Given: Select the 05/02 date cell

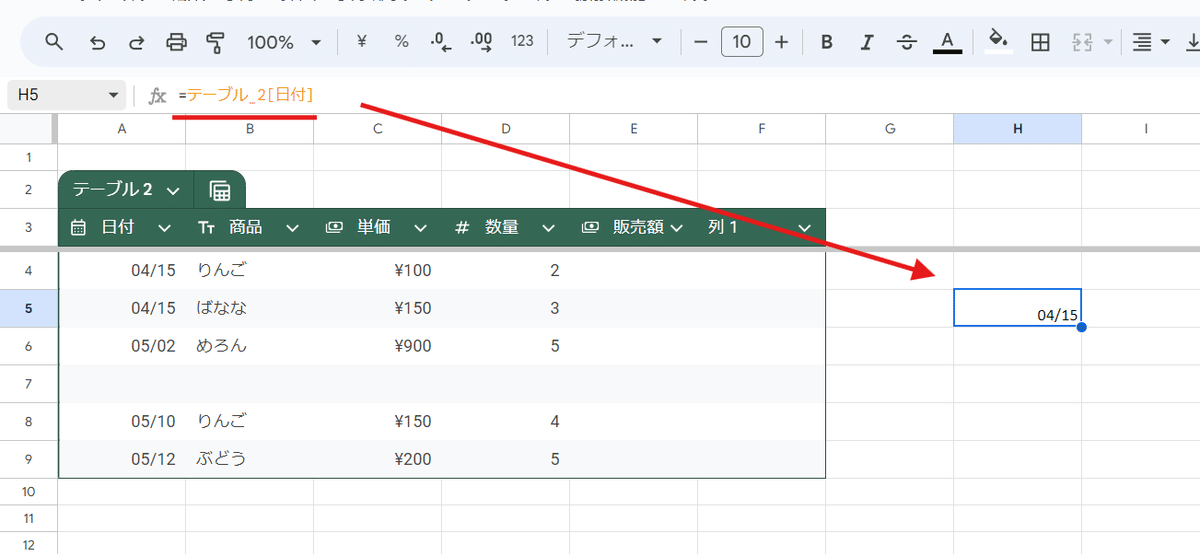Looking at the screenshot, I should 122,346.
